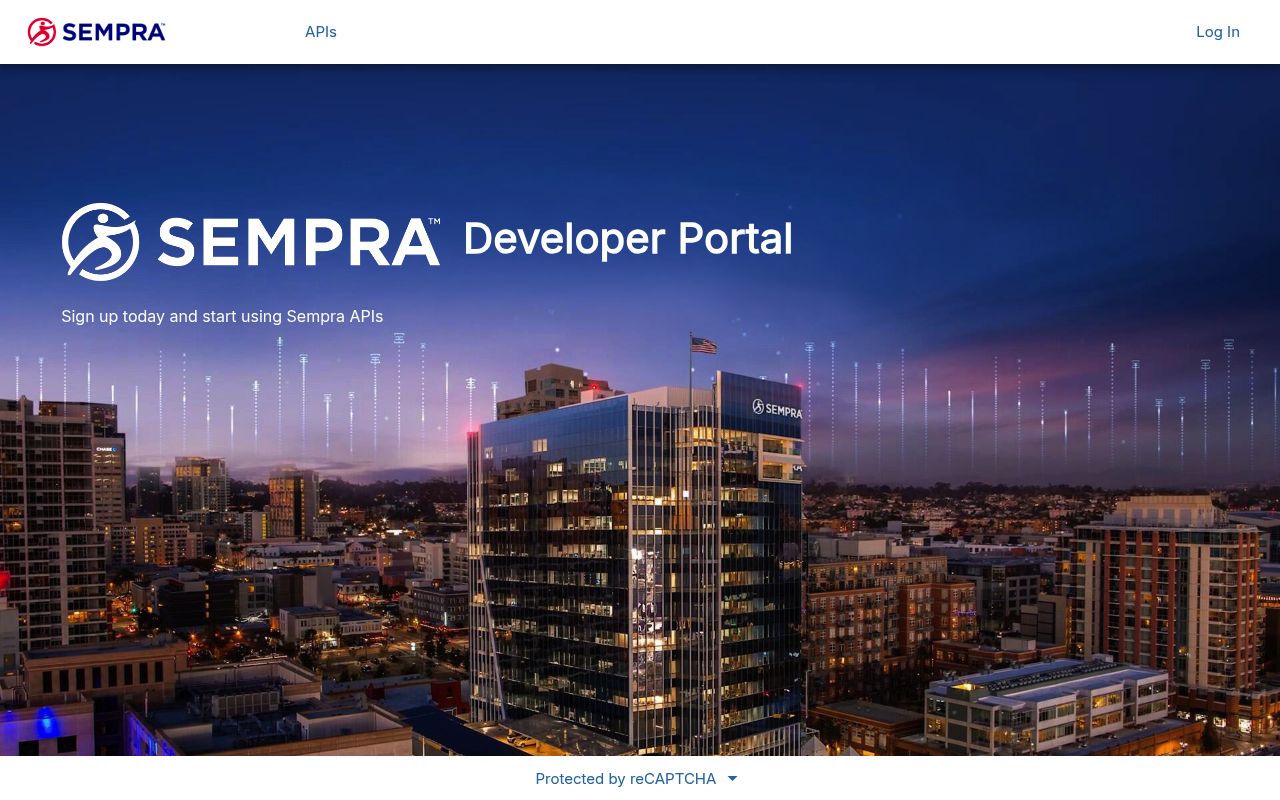Open the APIs menu item
The width and height of the screenshot is (1280, 800).
[x=321, y=32]
